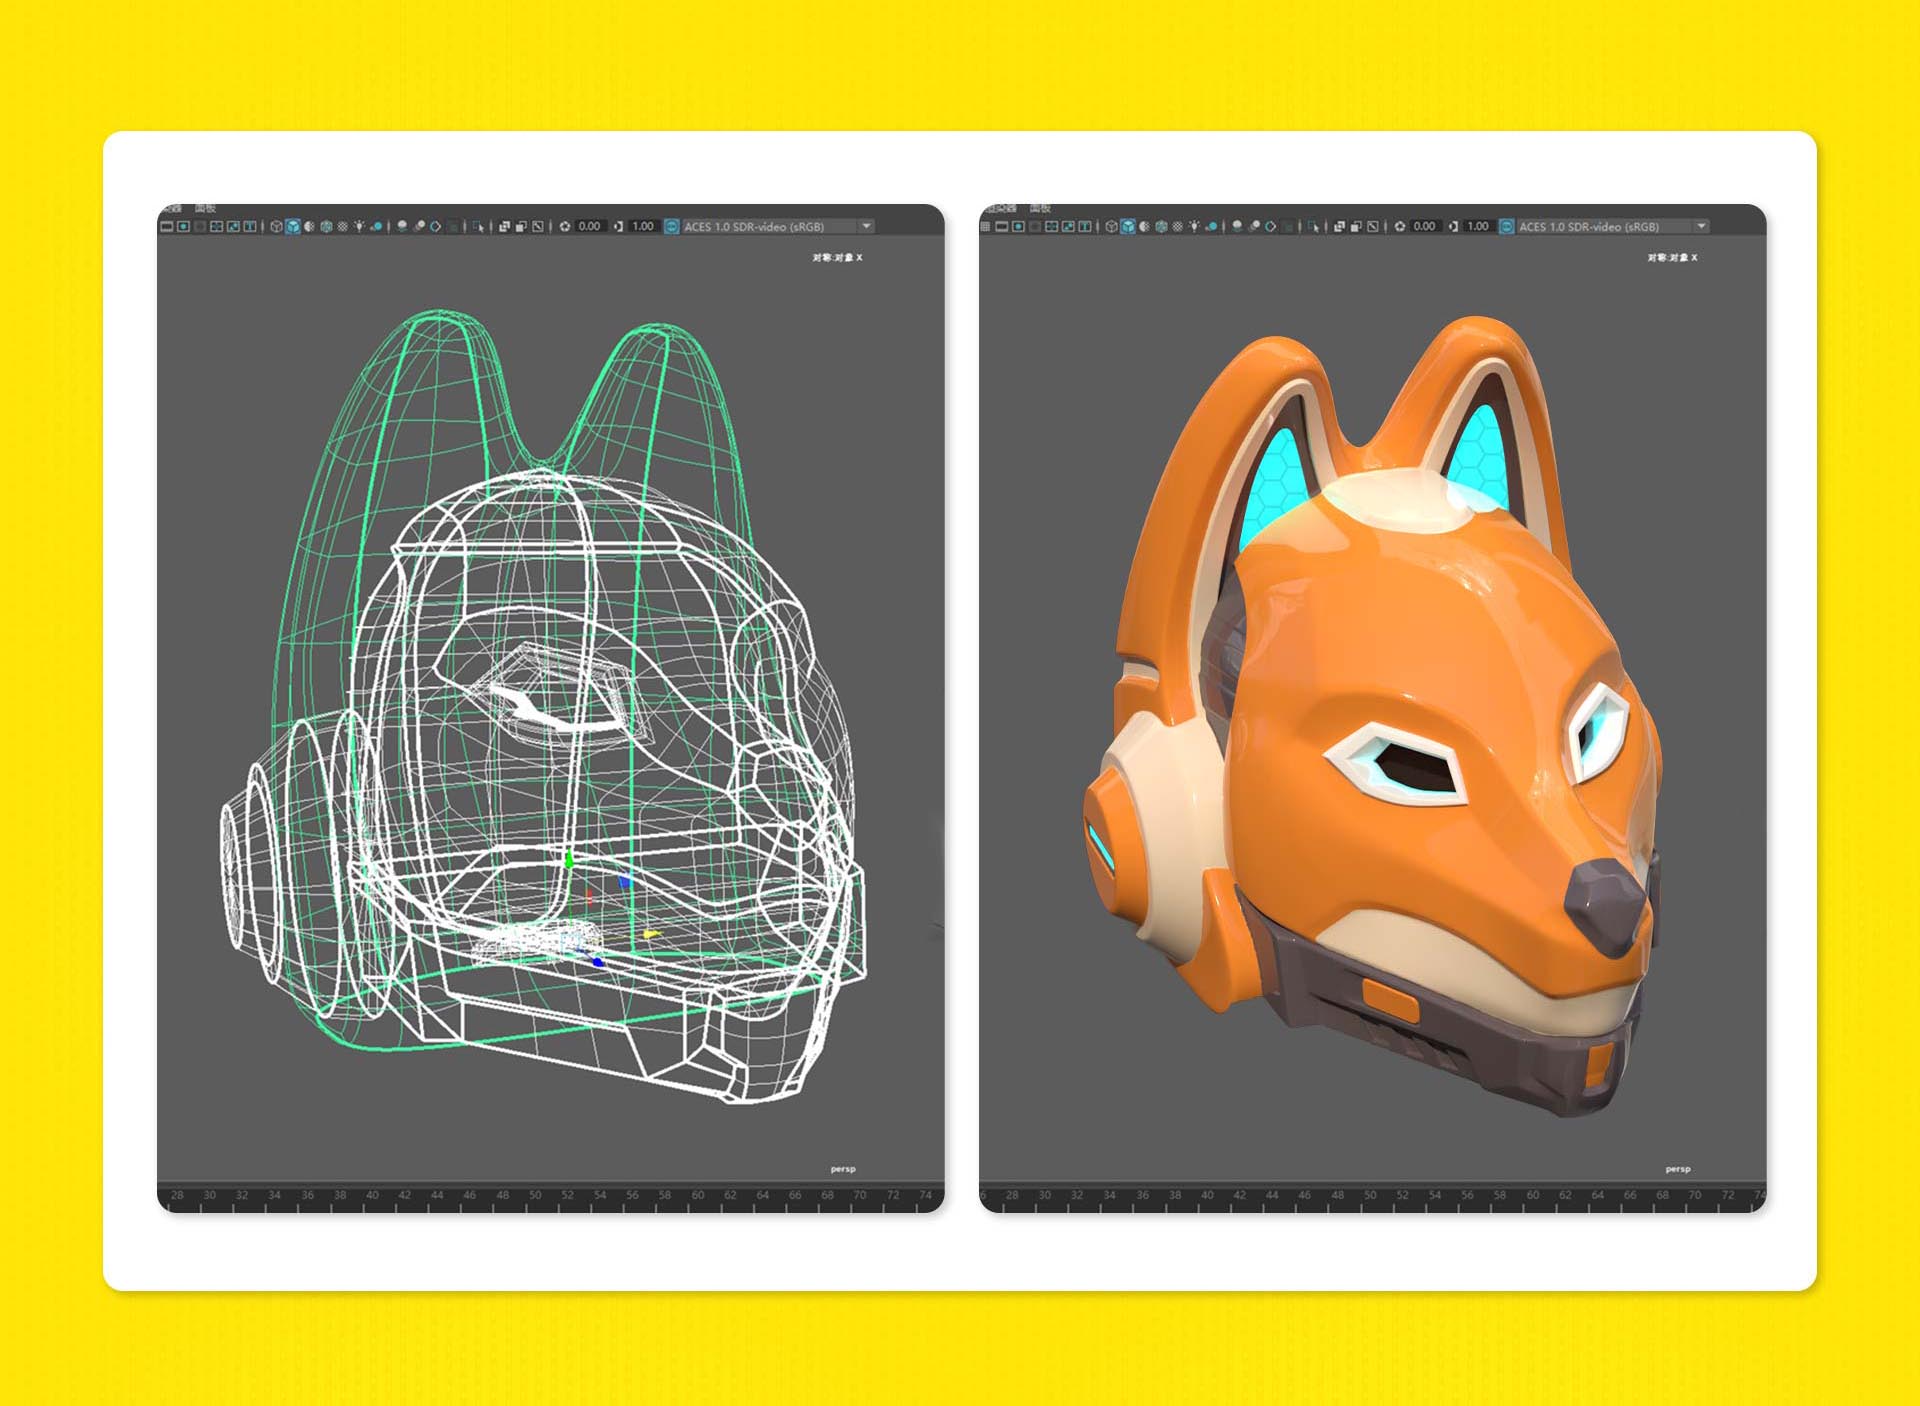The image size is (1920, 1406).
Task: Select smooth shade all cube in right viewport
Action: tap(1128, 226)
